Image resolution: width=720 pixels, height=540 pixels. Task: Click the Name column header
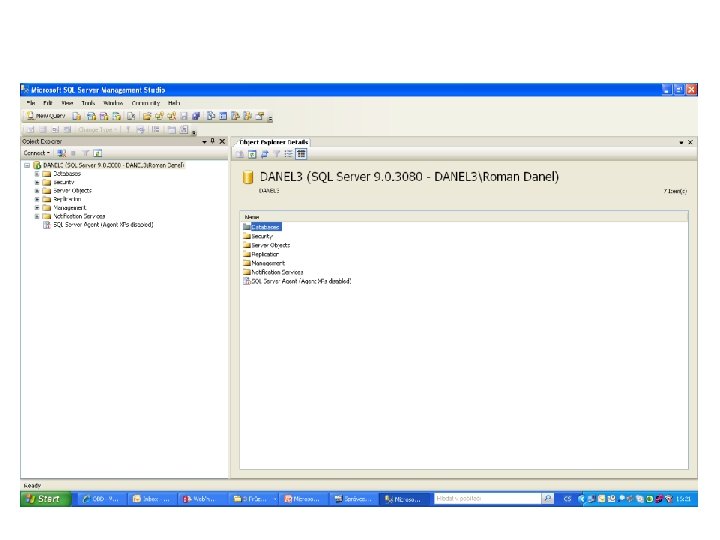(x=464, y=217)
